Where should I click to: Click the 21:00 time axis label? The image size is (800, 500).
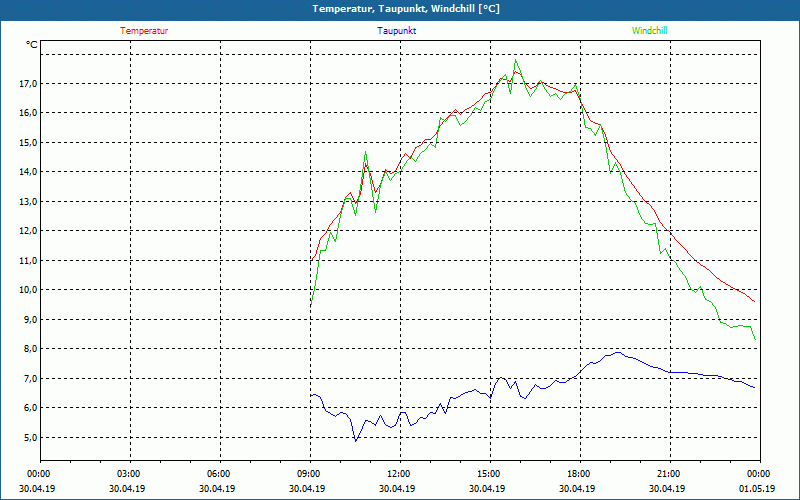[669, 474]
